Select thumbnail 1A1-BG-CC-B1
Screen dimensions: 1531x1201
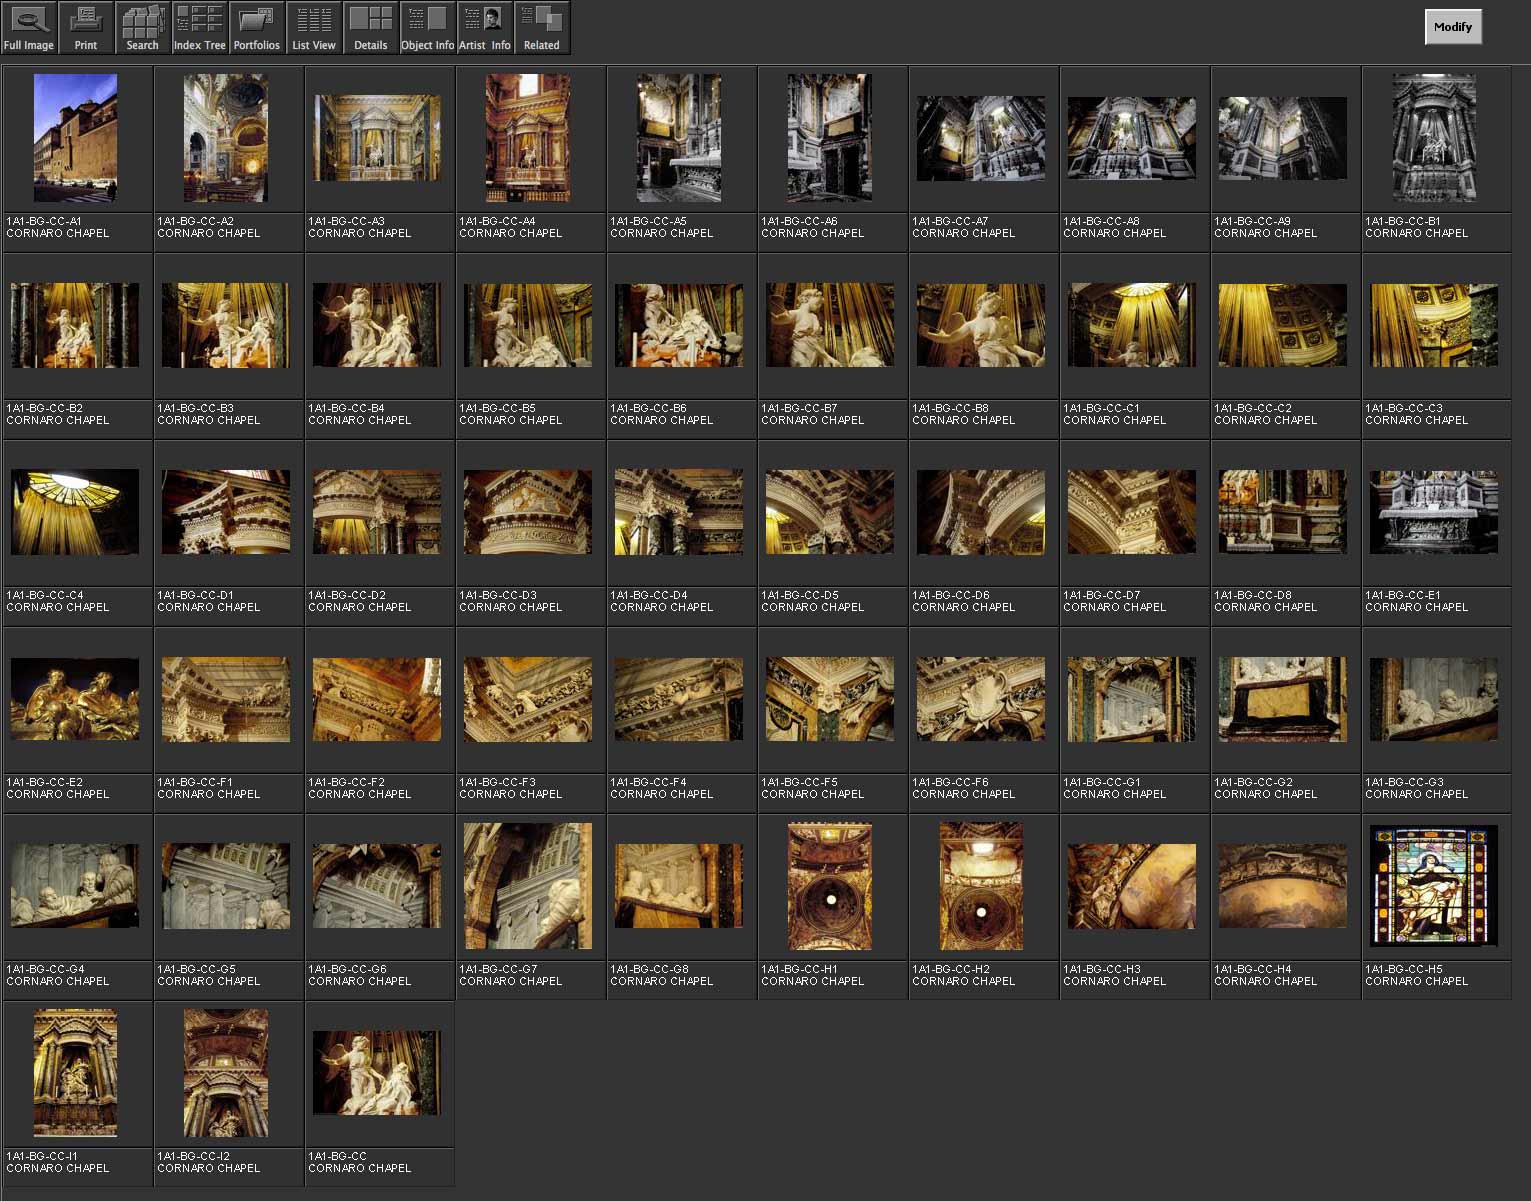[1434, 138]
